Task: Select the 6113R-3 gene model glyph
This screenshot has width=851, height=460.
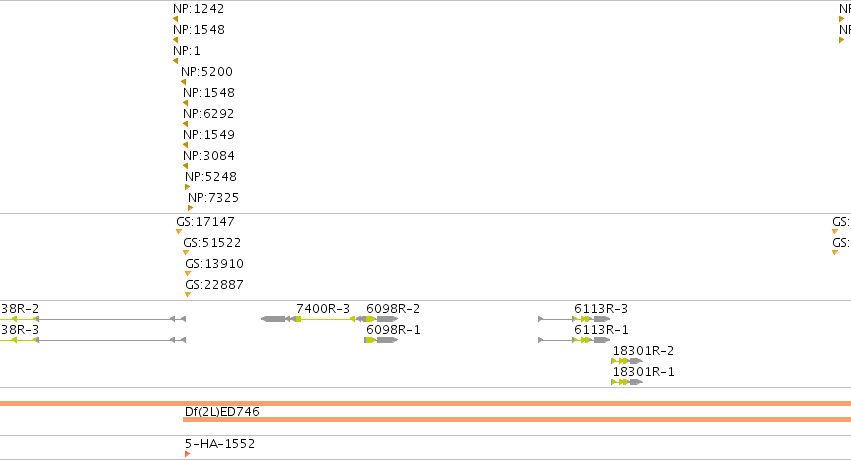Action: tap(574, 320)
